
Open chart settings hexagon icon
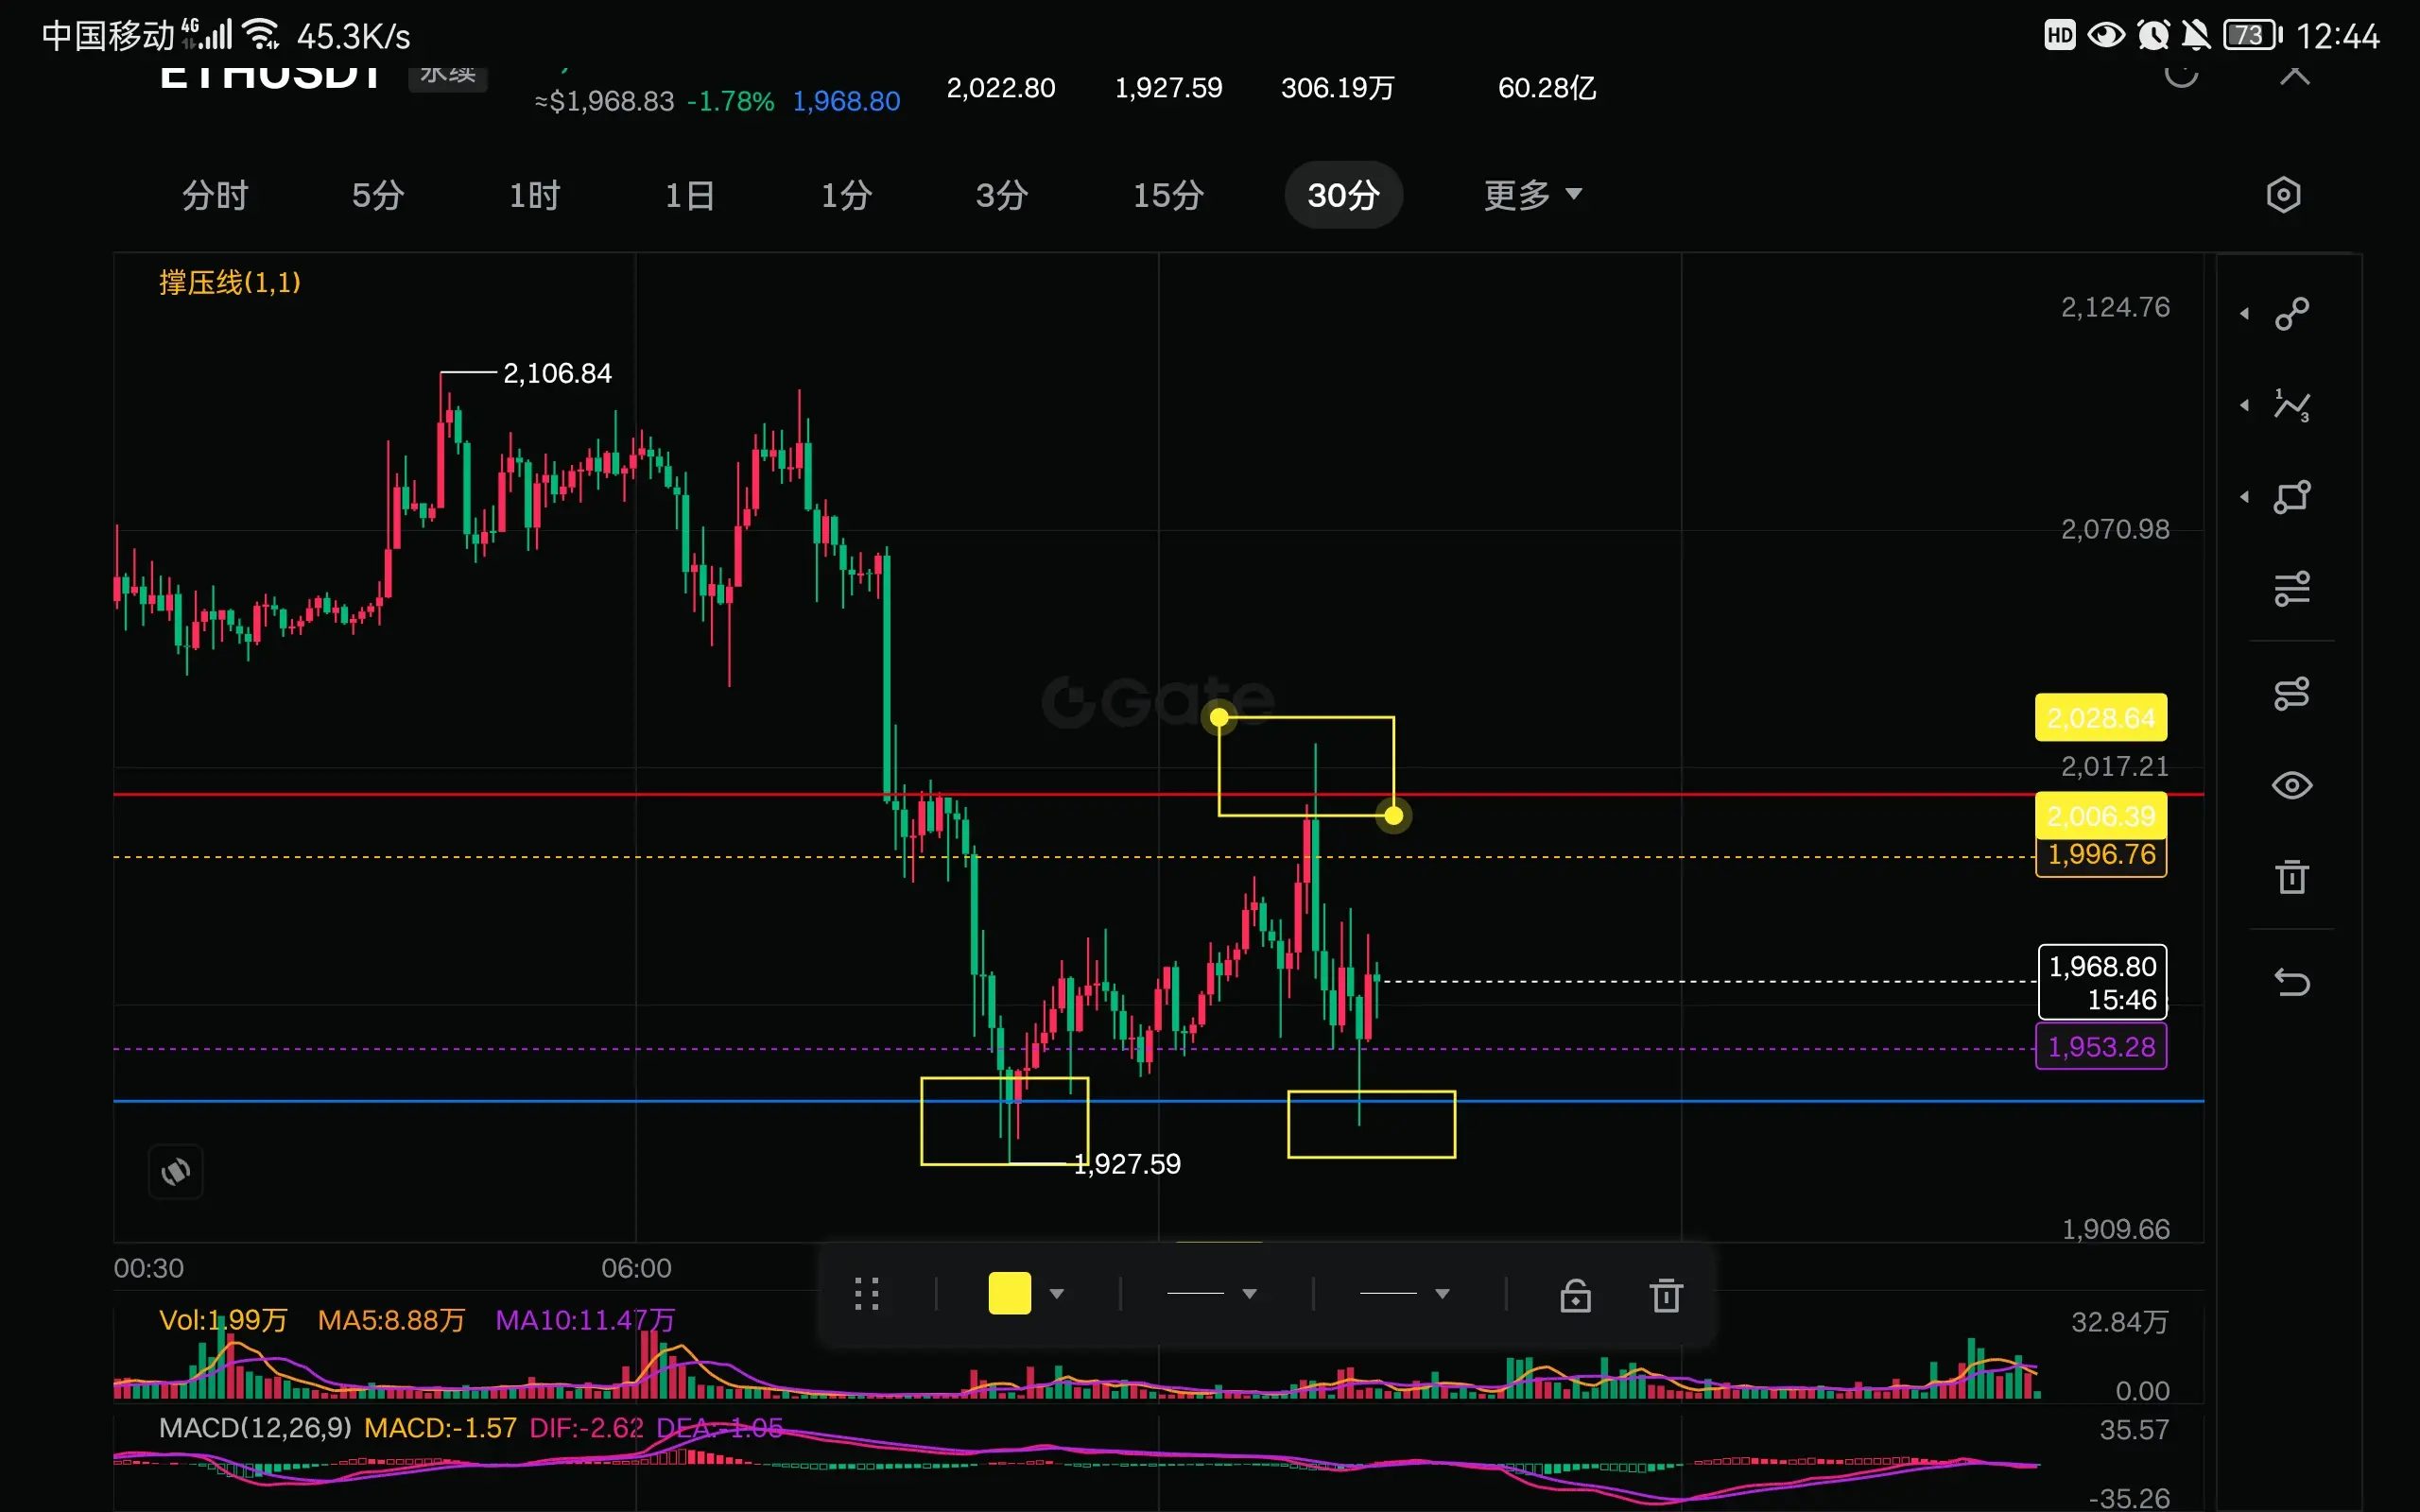(x=2283, y=195)
